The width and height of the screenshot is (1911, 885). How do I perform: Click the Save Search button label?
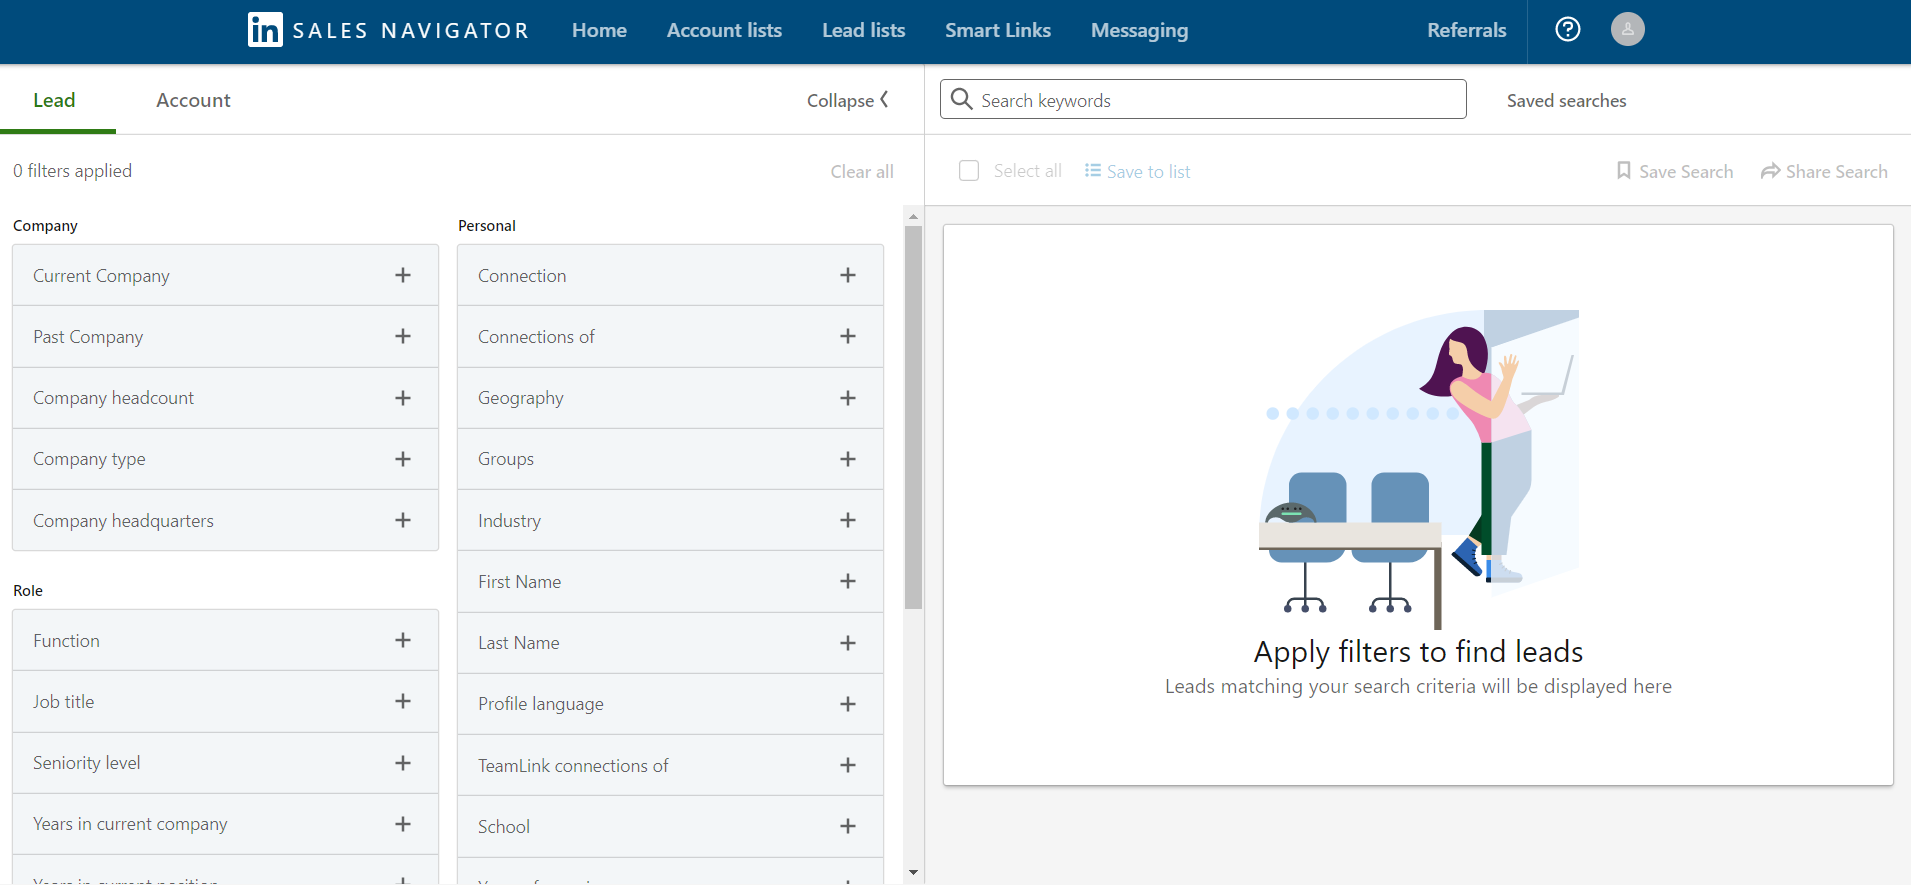click(1686, 171)
